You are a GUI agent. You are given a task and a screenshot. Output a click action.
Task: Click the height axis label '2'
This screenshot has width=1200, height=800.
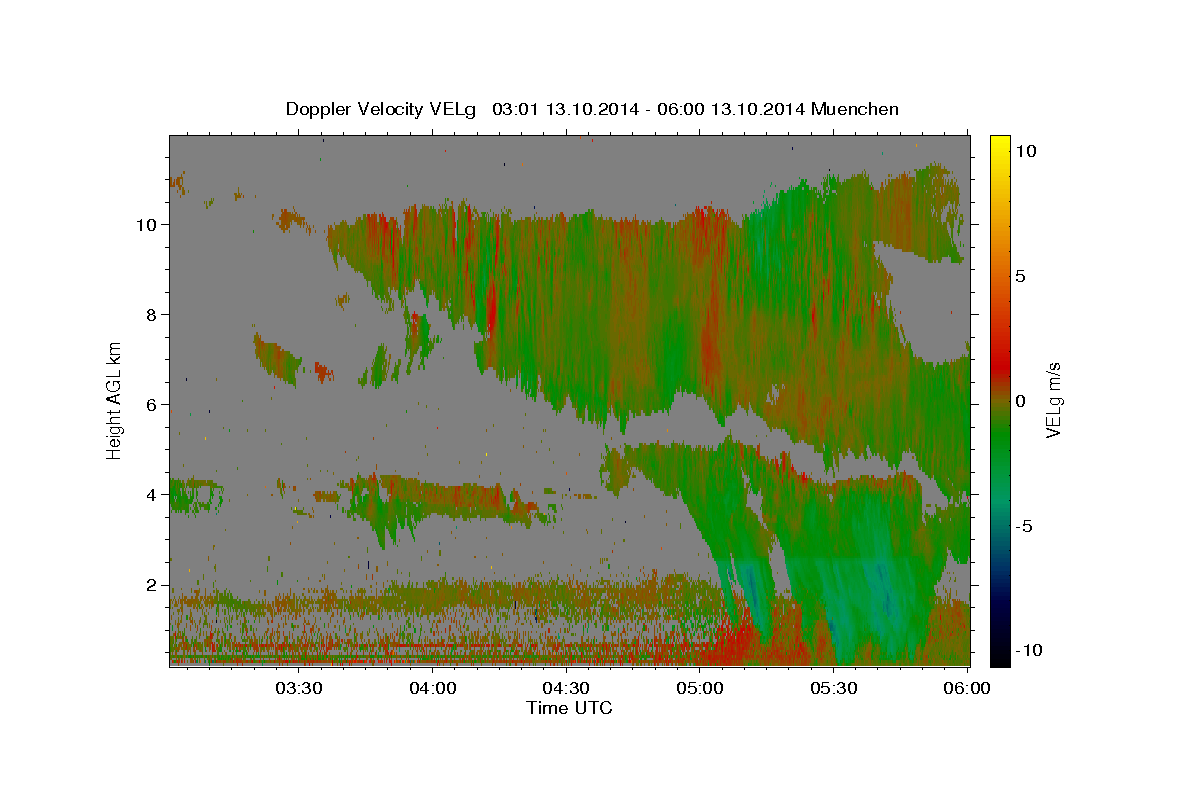click(x=150, y=584)
